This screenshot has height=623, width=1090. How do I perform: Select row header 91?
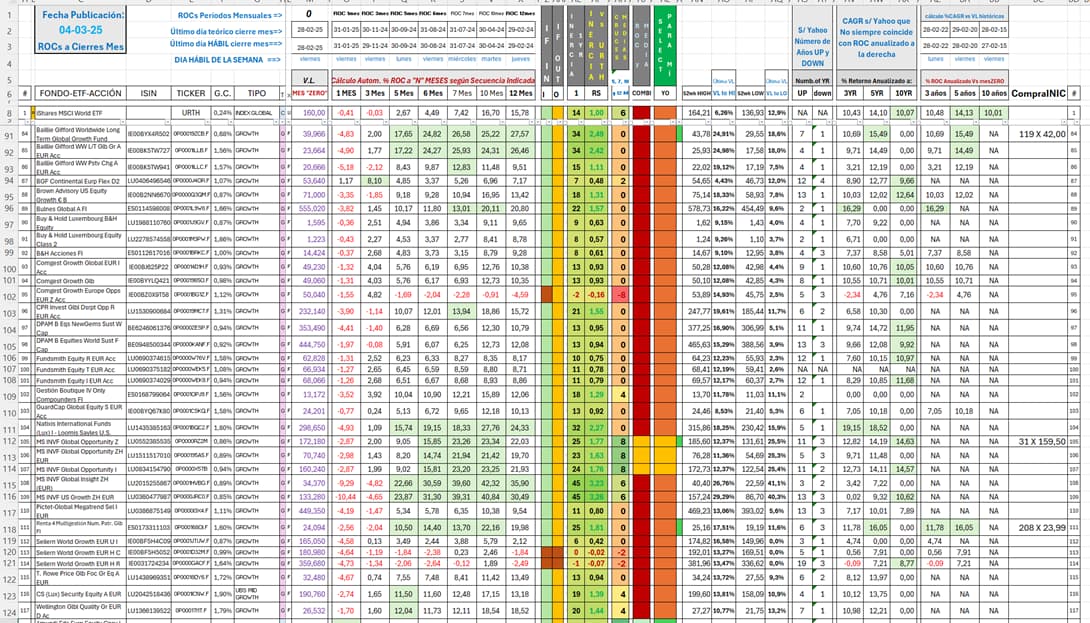9,136
